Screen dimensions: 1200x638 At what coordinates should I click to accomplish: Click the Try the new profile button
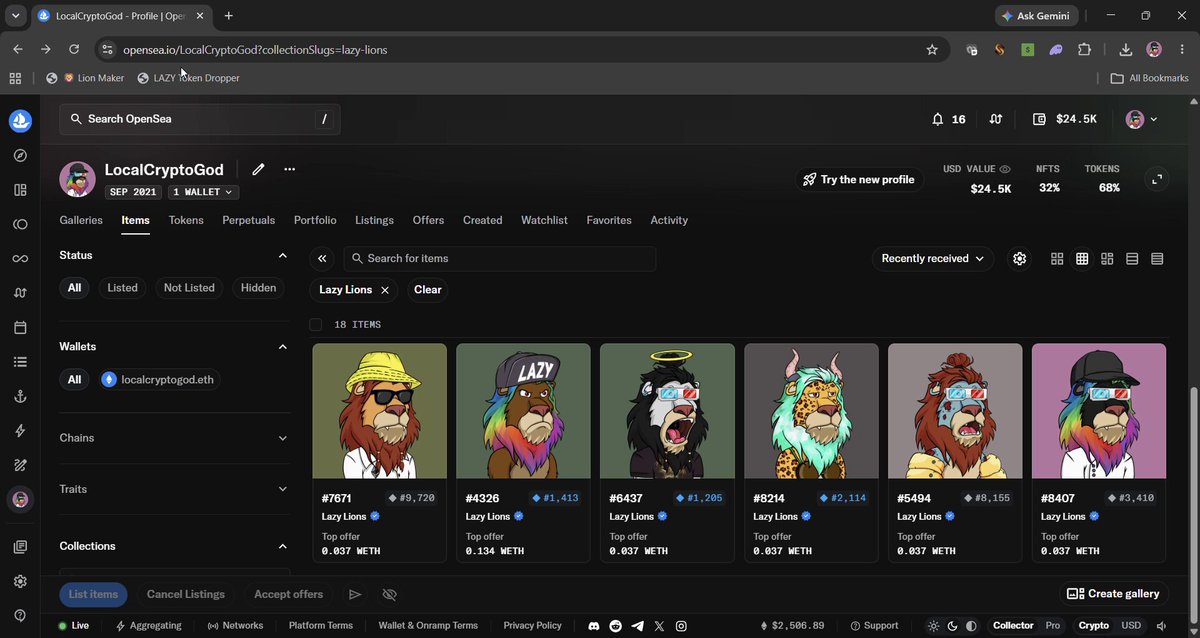[860, 179]
